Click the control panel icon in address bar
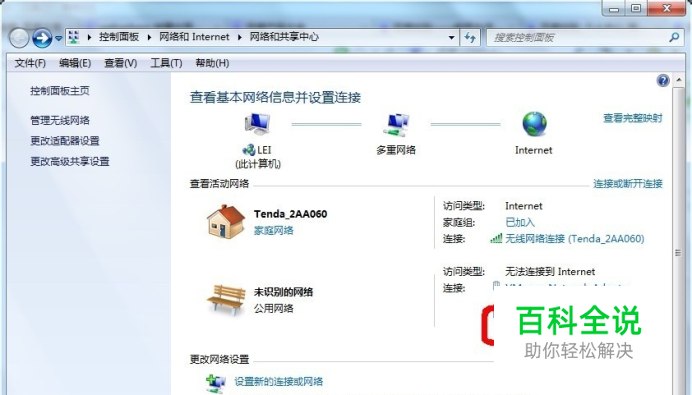The image size is (692, 395). tap(74, 37)
